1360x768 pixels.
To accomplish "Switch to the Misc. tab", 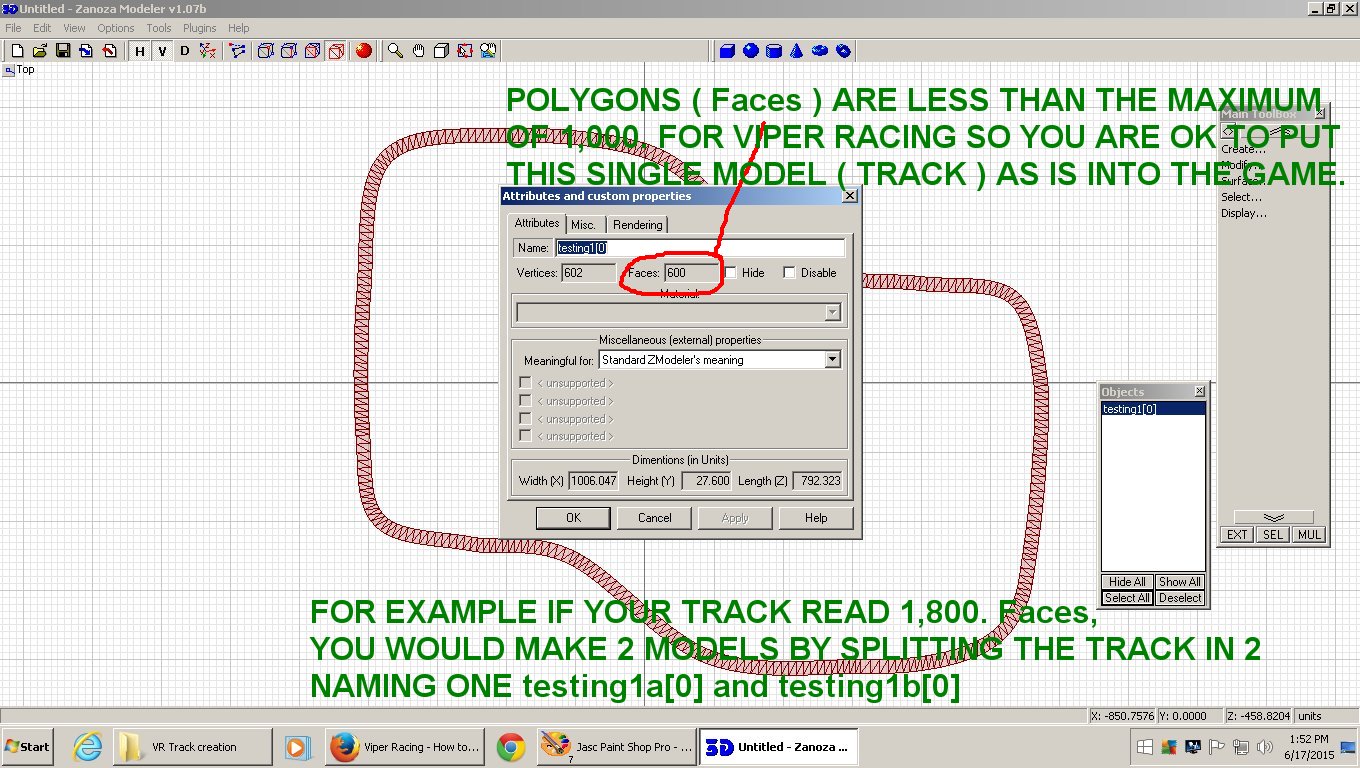I will [x=584, y=225].
